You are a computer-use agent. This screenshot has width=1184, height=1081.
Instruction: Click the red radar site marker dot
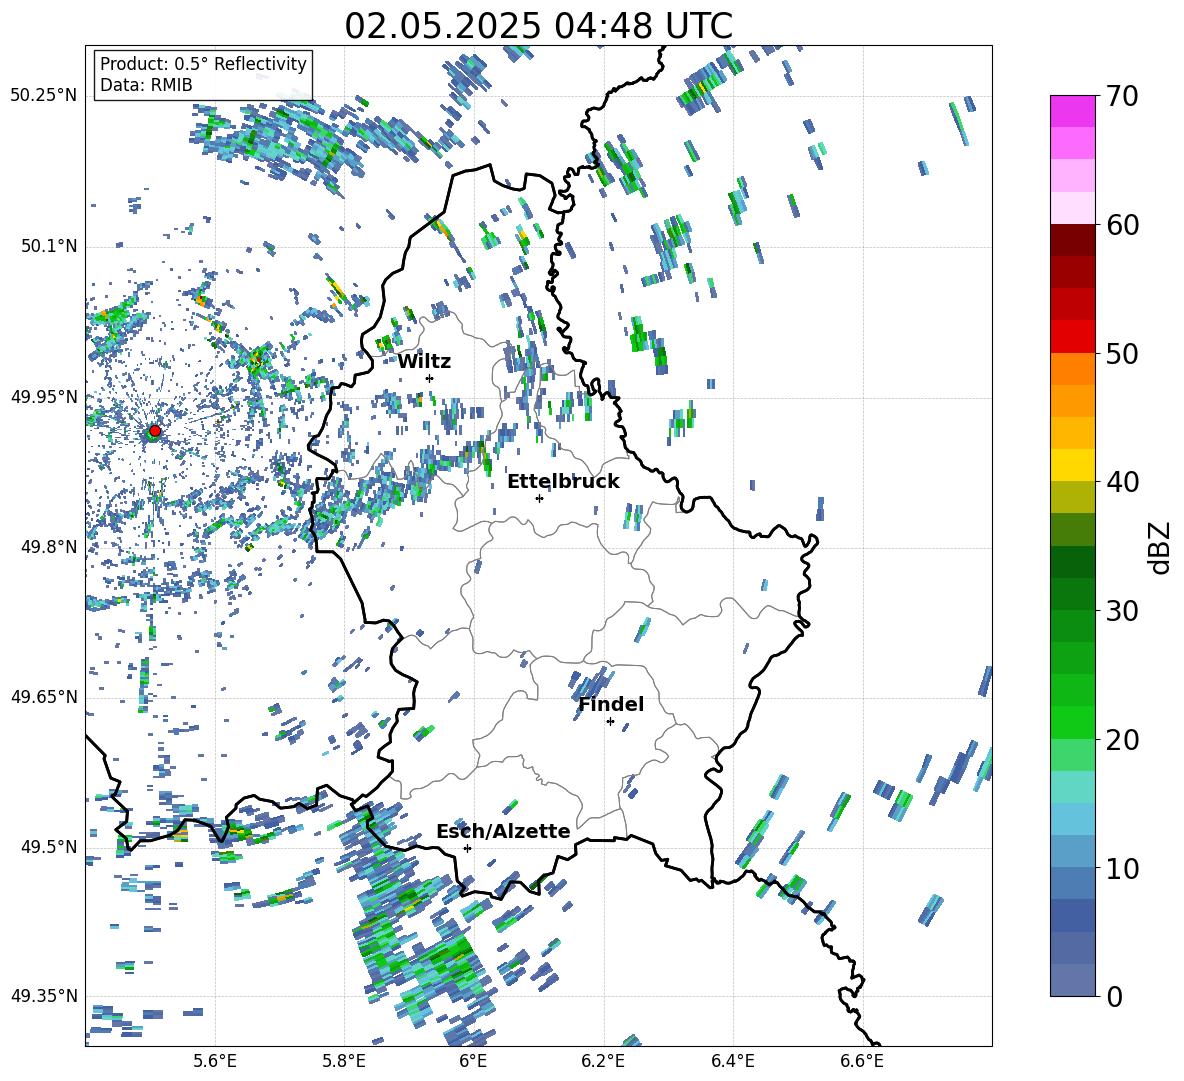coord(155,431)
